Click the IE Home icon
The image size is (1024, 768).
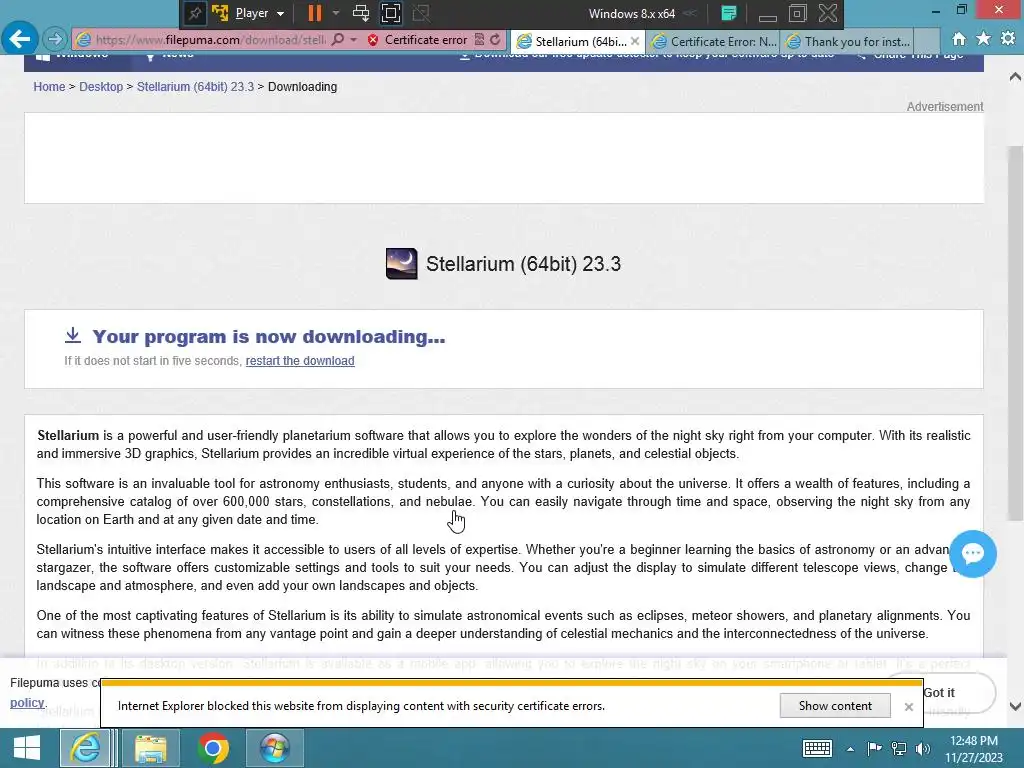959,39
